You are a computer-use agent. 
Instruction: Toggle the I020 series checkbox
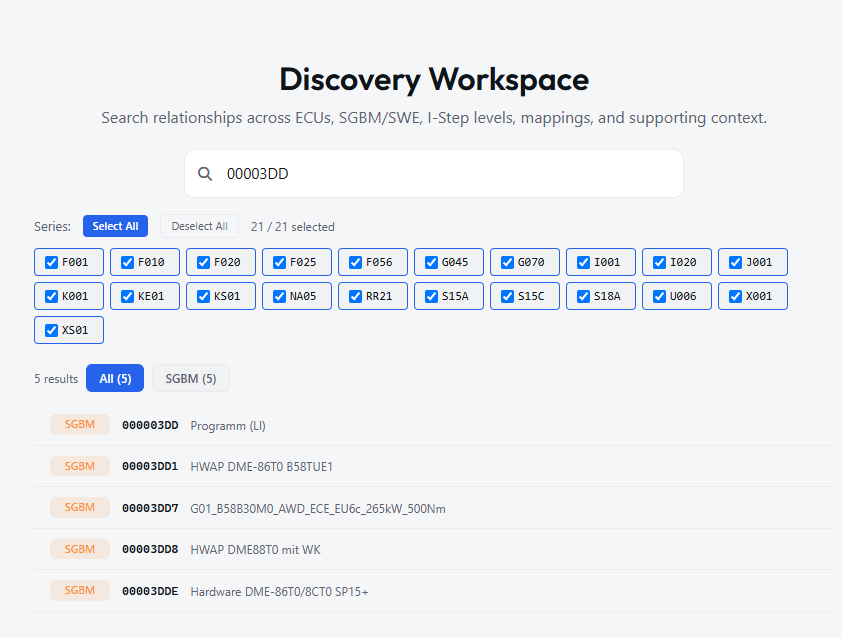[659, 262]
